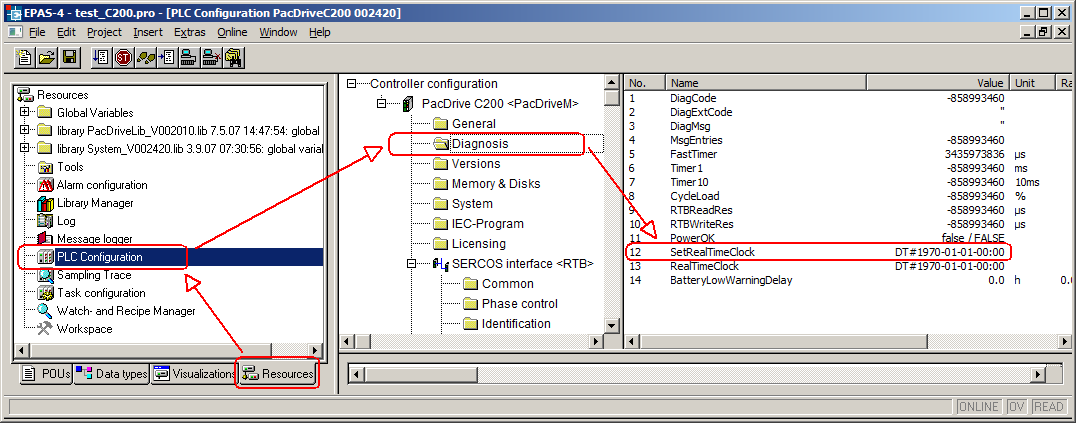Viewport: 1076px width, 423px height.
Task: Switch to the Data types tab
Action: pyautogui.click(x=111, y=374)
